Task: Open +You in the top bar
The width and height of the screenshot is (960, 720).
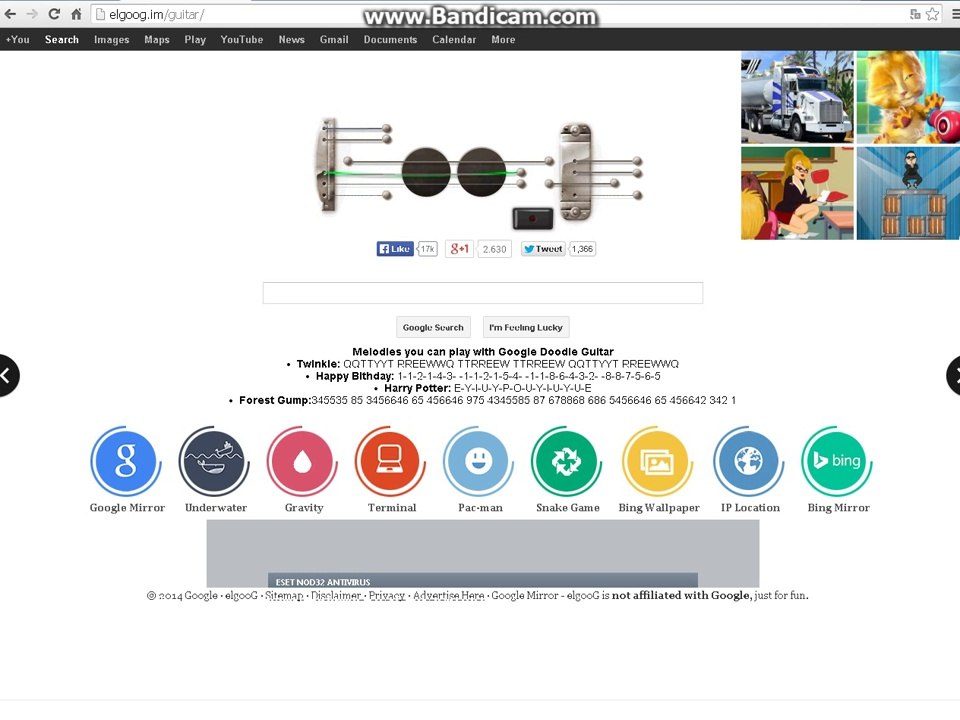Action: point(17,39)
